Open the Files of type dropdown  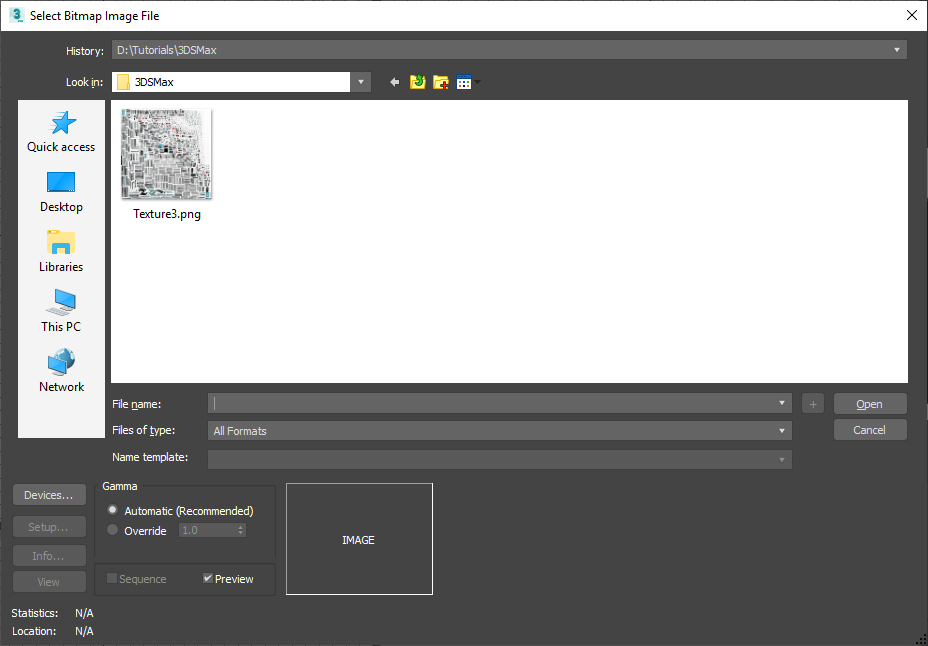click(x=782, y=431)
